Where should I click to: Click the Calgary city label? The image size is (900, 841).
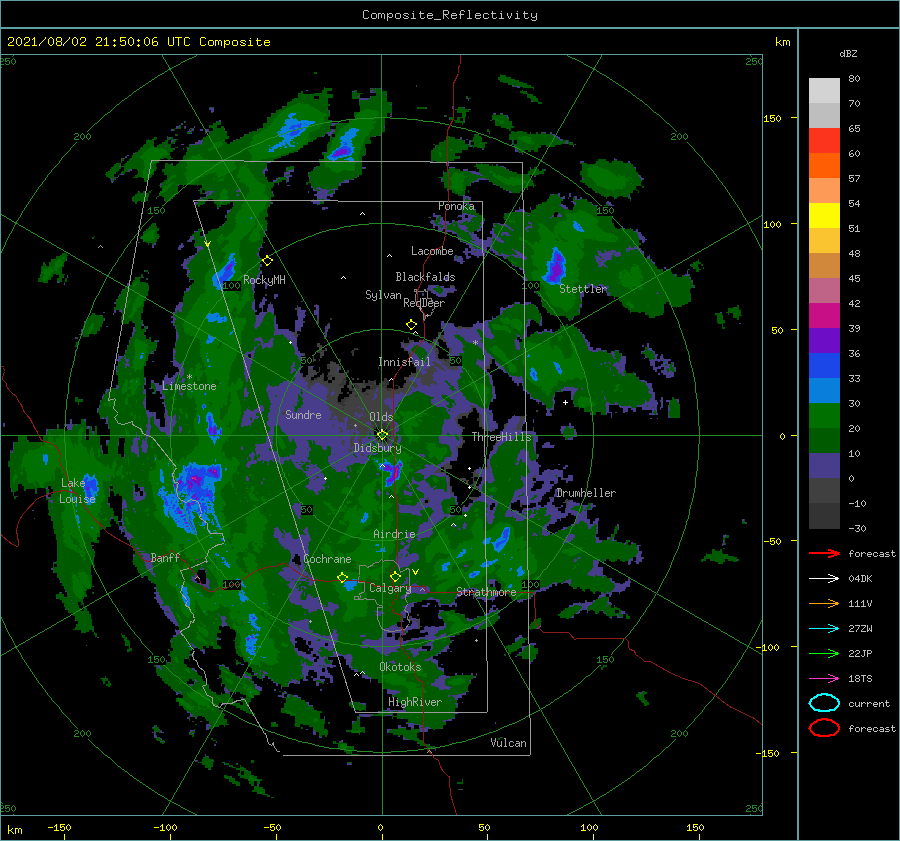tap(390, 588)
